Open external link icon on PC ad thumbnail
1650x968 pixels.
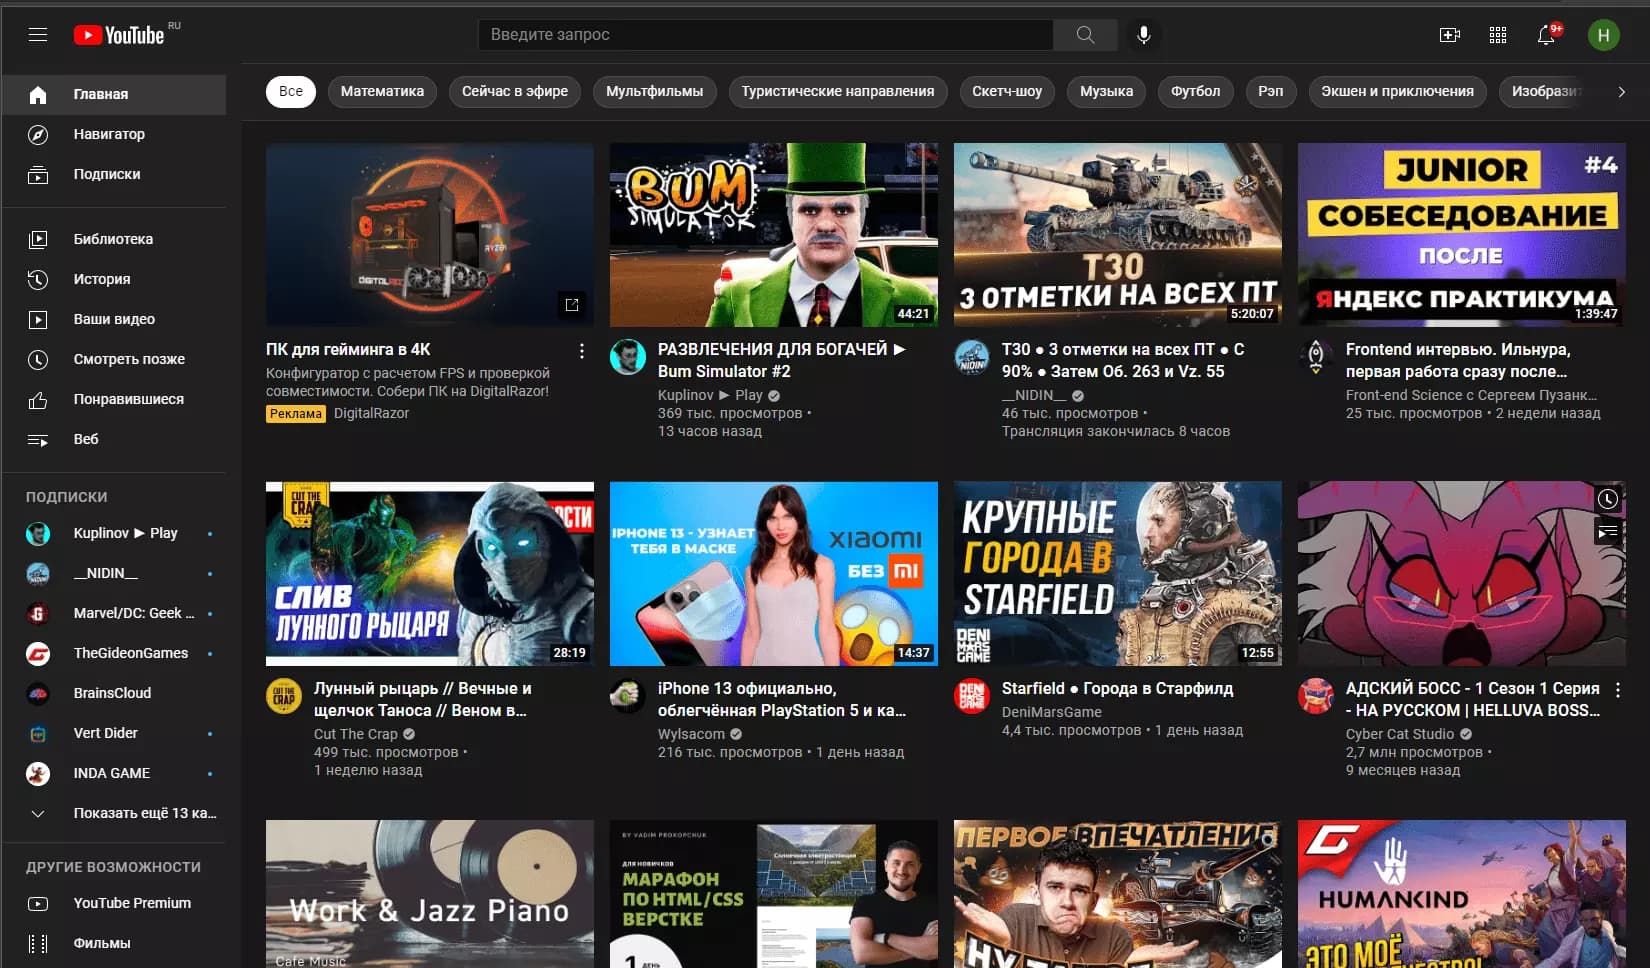pyautogui.click(x=572, y=305)
